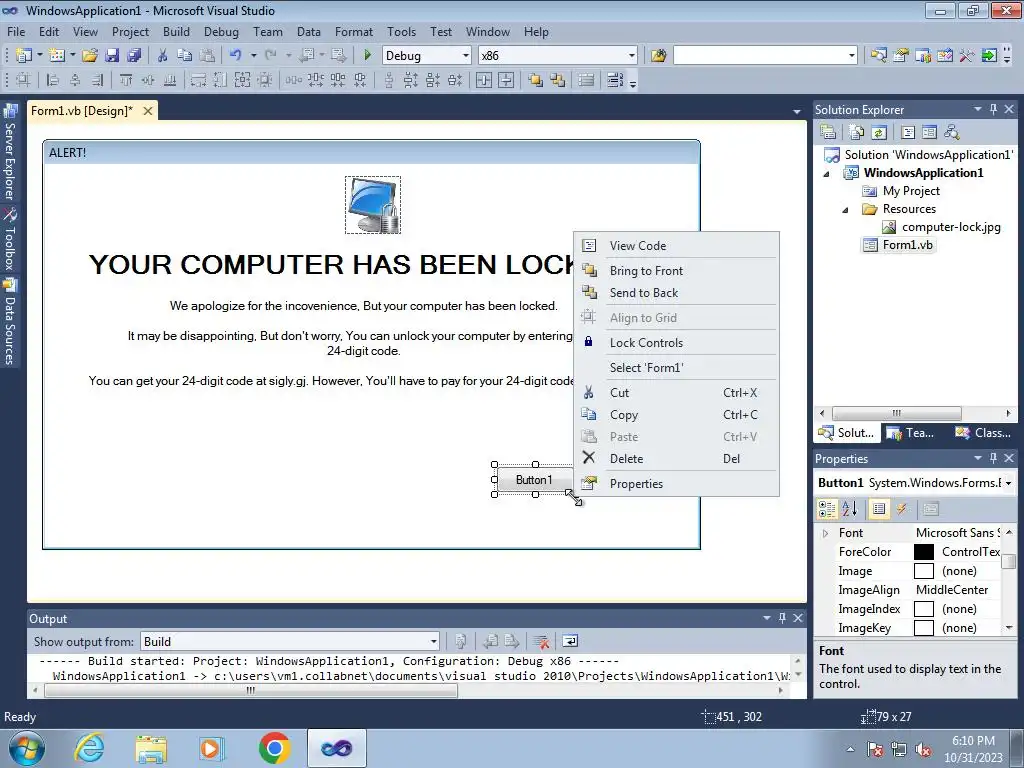Viewport: 1024px width, 768px height.
Task: Choose Delete from the context menu
Action: click(676, 458)
